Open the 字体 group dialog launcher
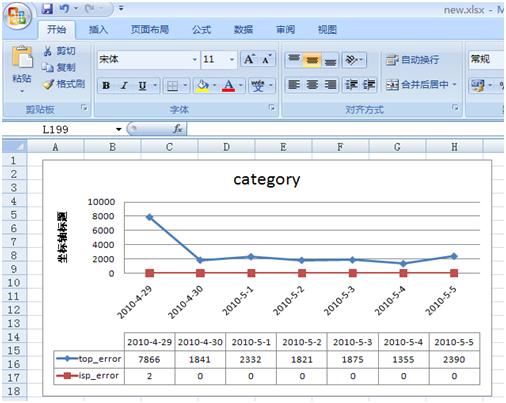 pyautogui.click(x=272, y=107)
